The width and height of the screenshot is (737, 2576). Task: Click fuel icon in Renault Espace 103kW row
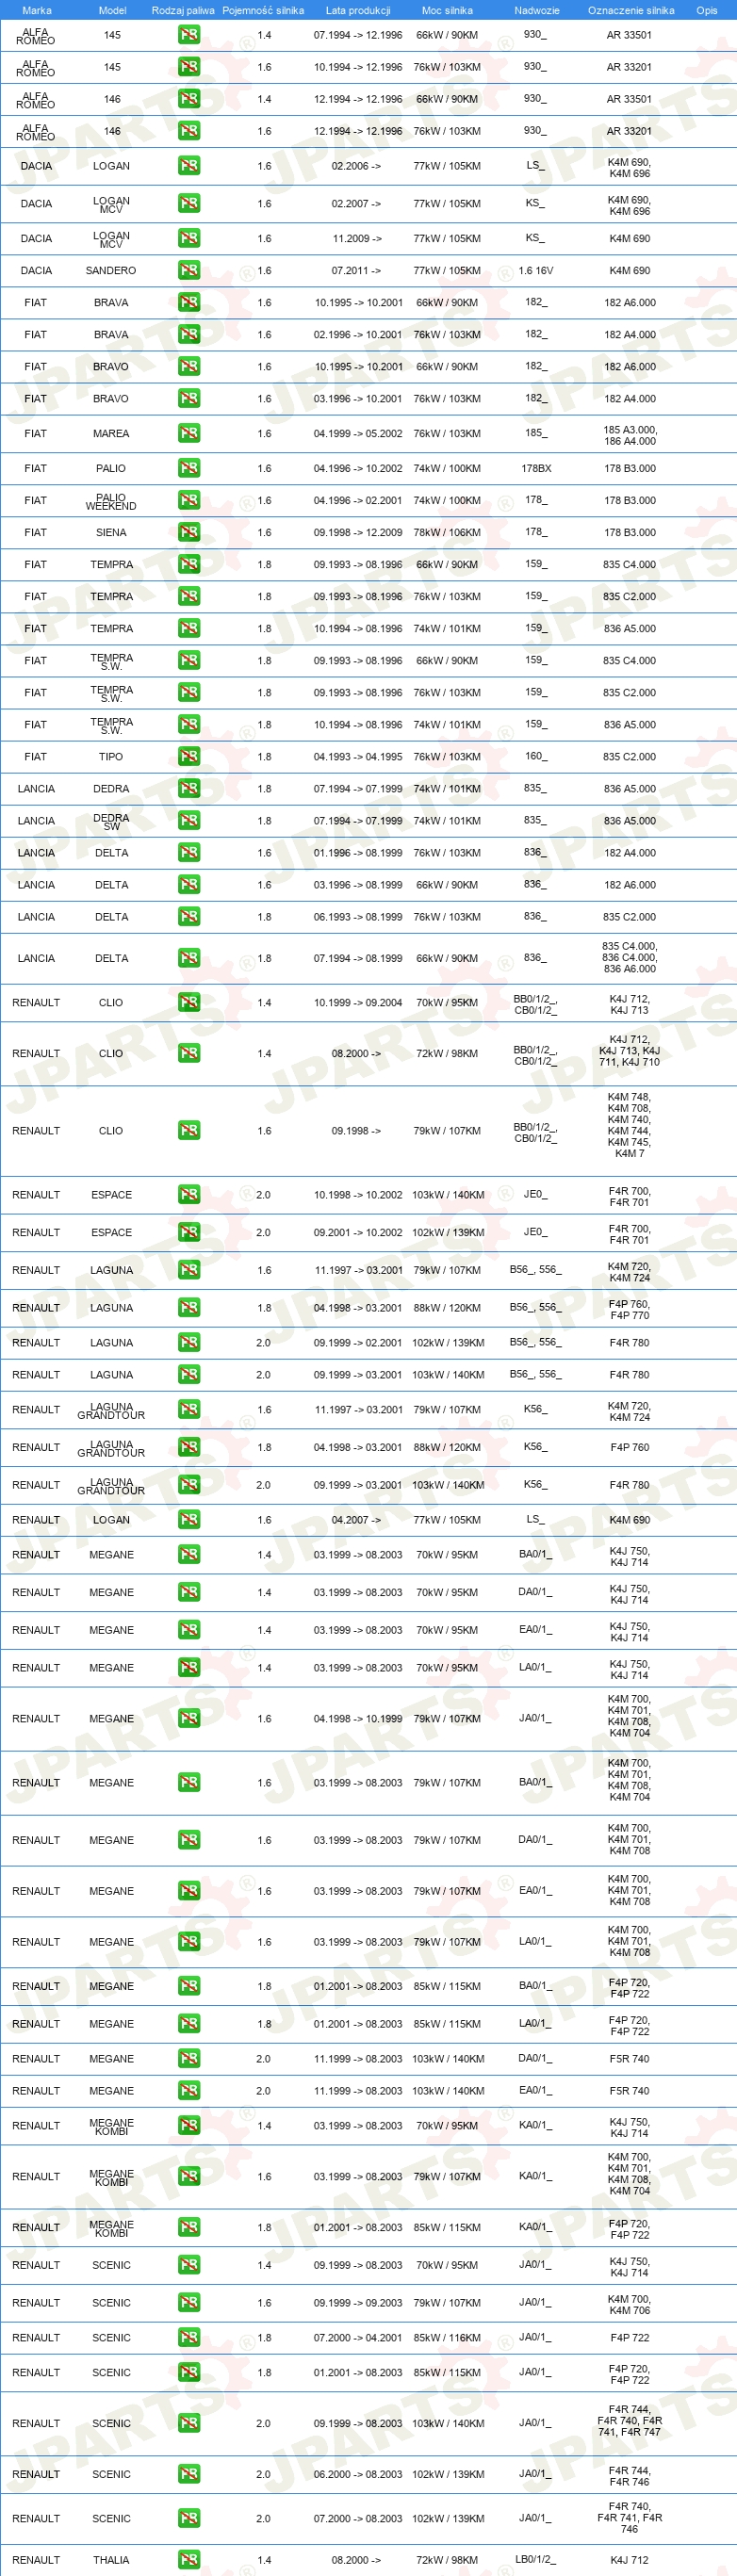coord(189,1194)
